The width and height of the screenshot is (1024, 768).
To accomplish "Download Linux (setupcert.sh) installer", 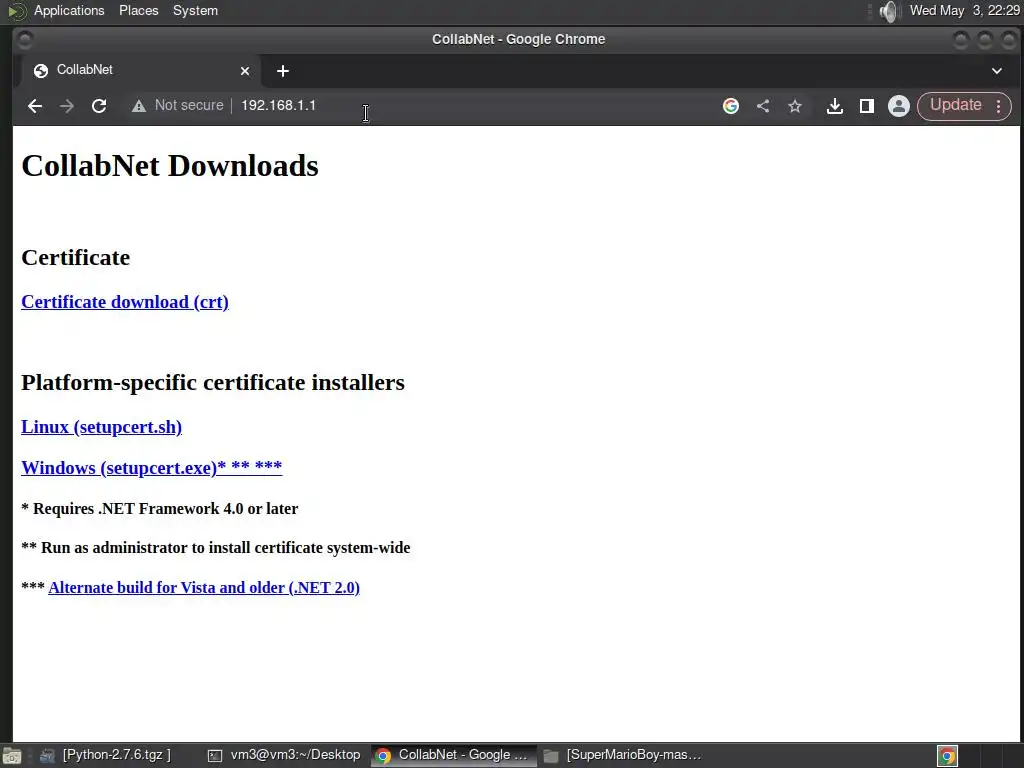I will pos(101,426).
